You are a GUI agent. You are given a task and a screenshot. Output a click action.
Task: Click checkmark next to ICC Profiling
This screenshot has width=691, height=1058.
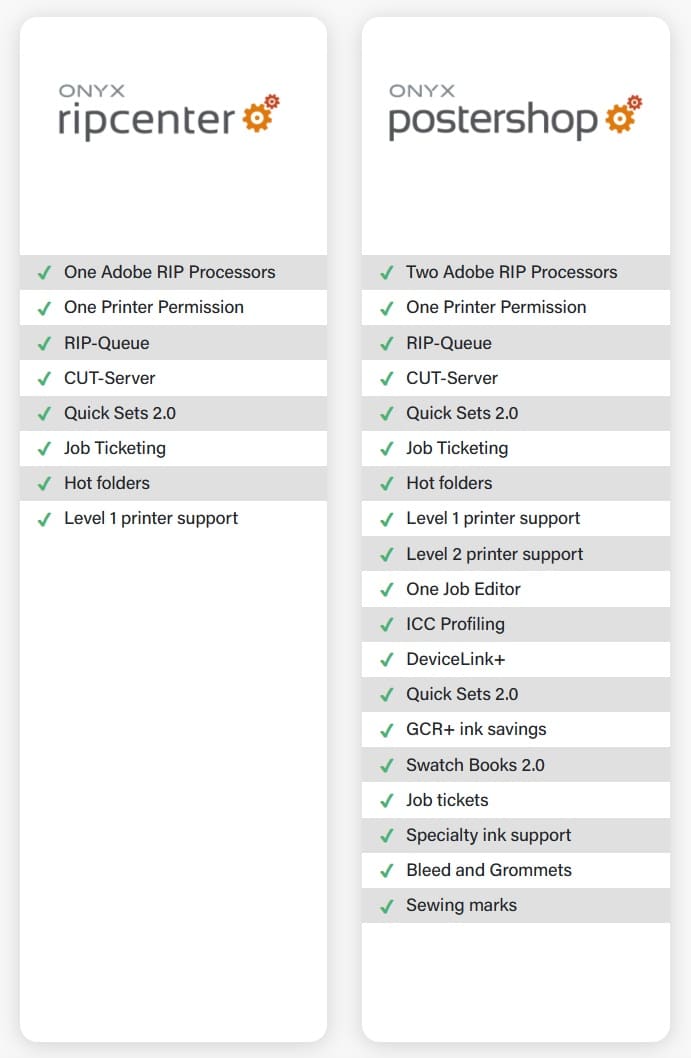tap(386, 625)
